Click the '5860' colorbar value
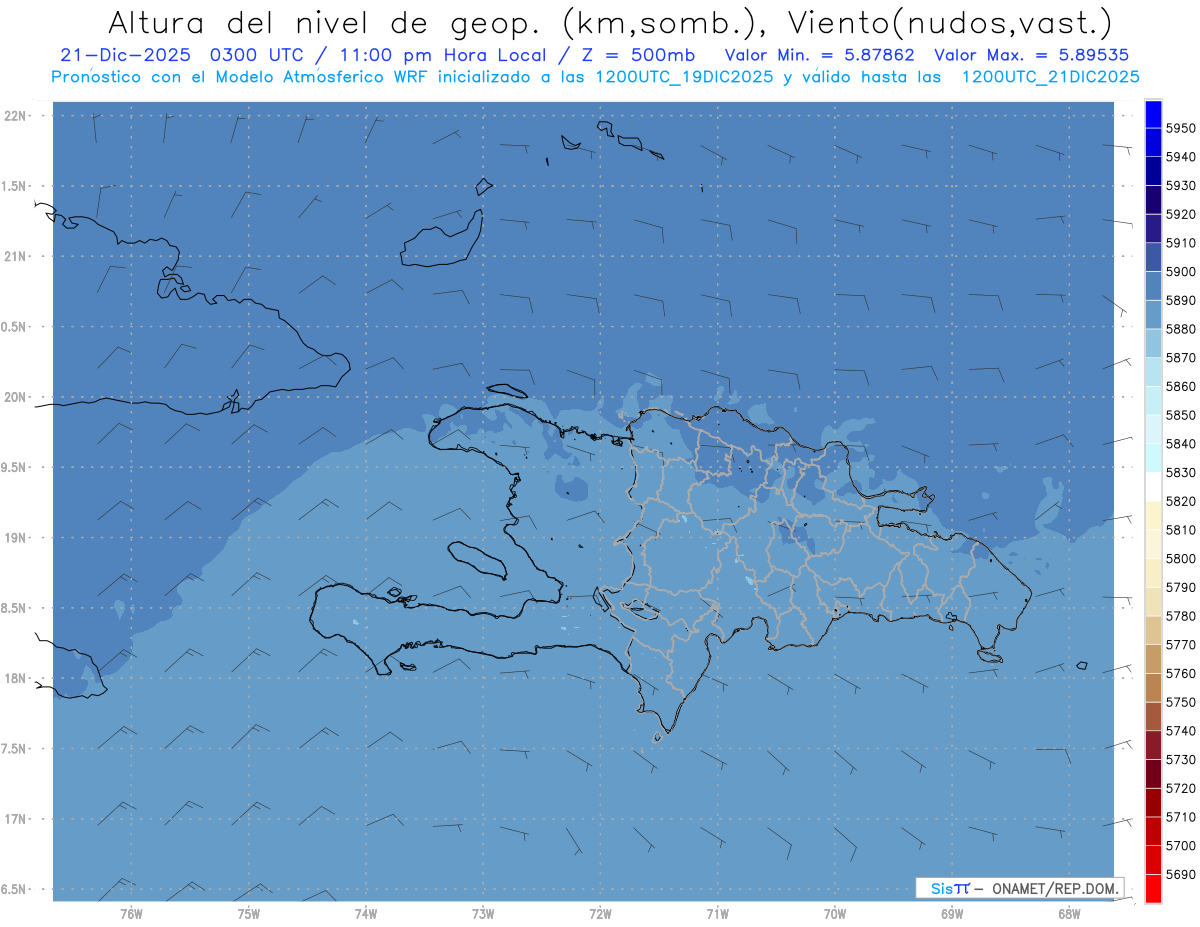The width and height of the screenshot is (1200, 927). pyautogui.click(x=1180, y=386)
